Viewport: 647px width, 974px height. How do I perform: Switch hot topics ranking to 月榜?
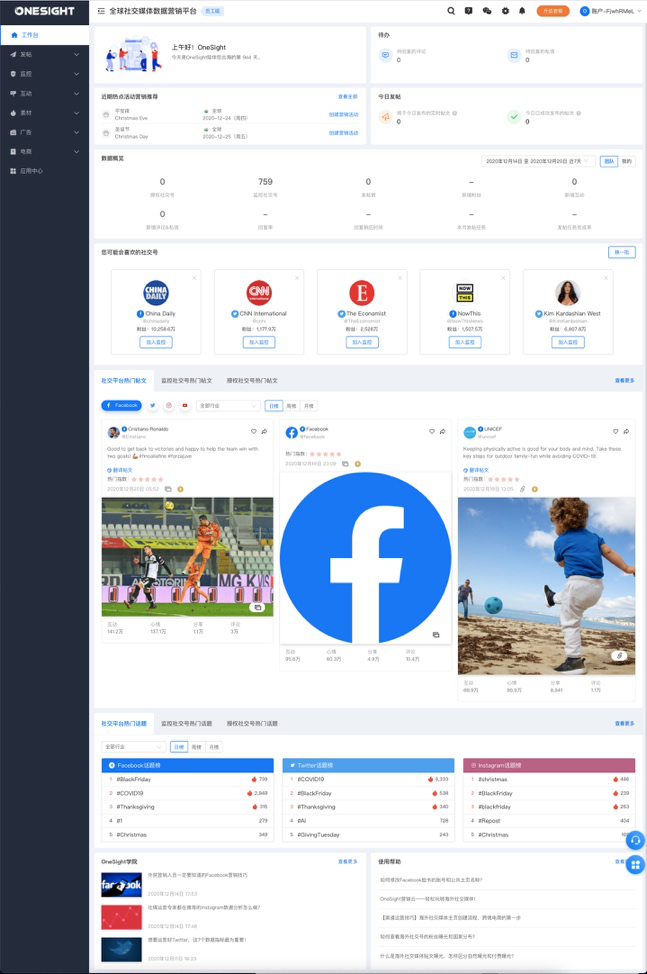pos(214,747)
